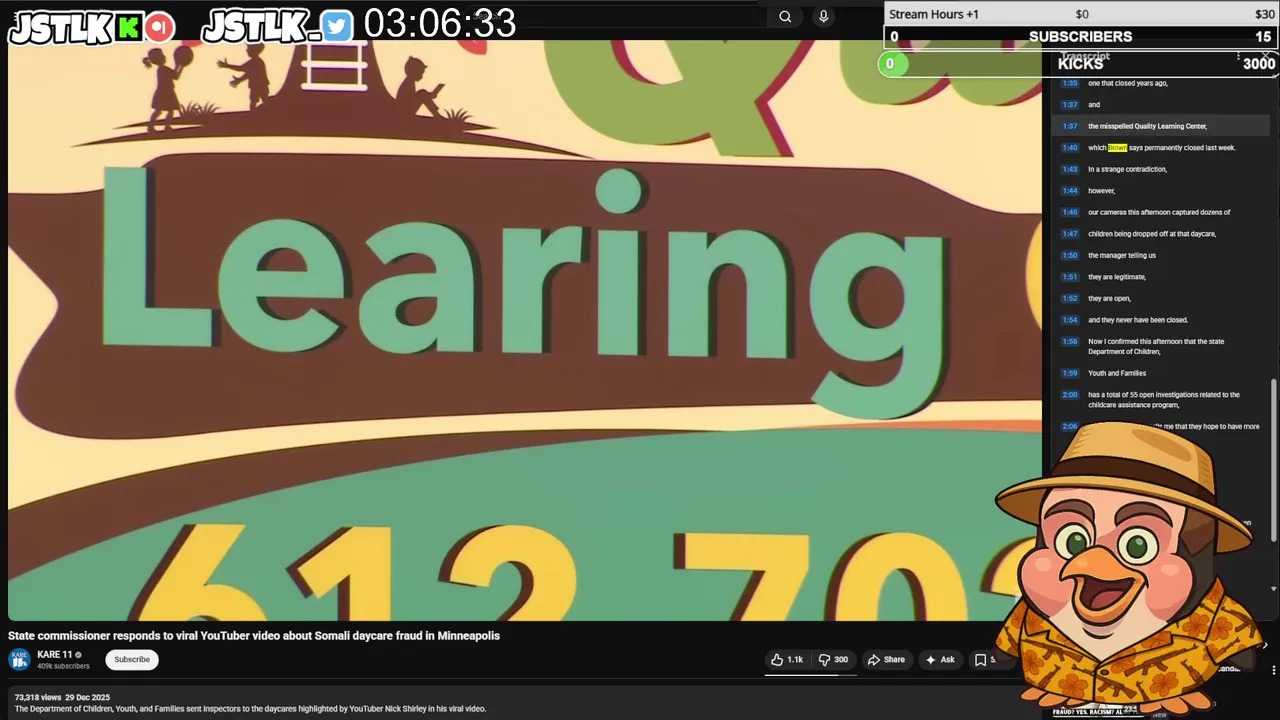The width and height of the screenshot is (1280, 720).
Task: Jump to transcript timestamp 1:56
Action: tap(1070, 342)
